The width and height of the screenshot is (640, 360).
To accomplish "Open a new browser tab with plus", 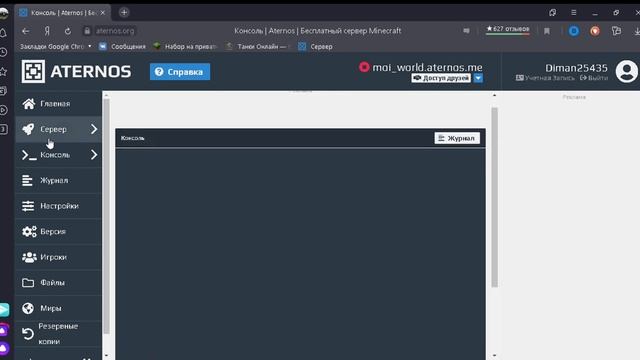I will pyautogui.click(x=124, y=12).
